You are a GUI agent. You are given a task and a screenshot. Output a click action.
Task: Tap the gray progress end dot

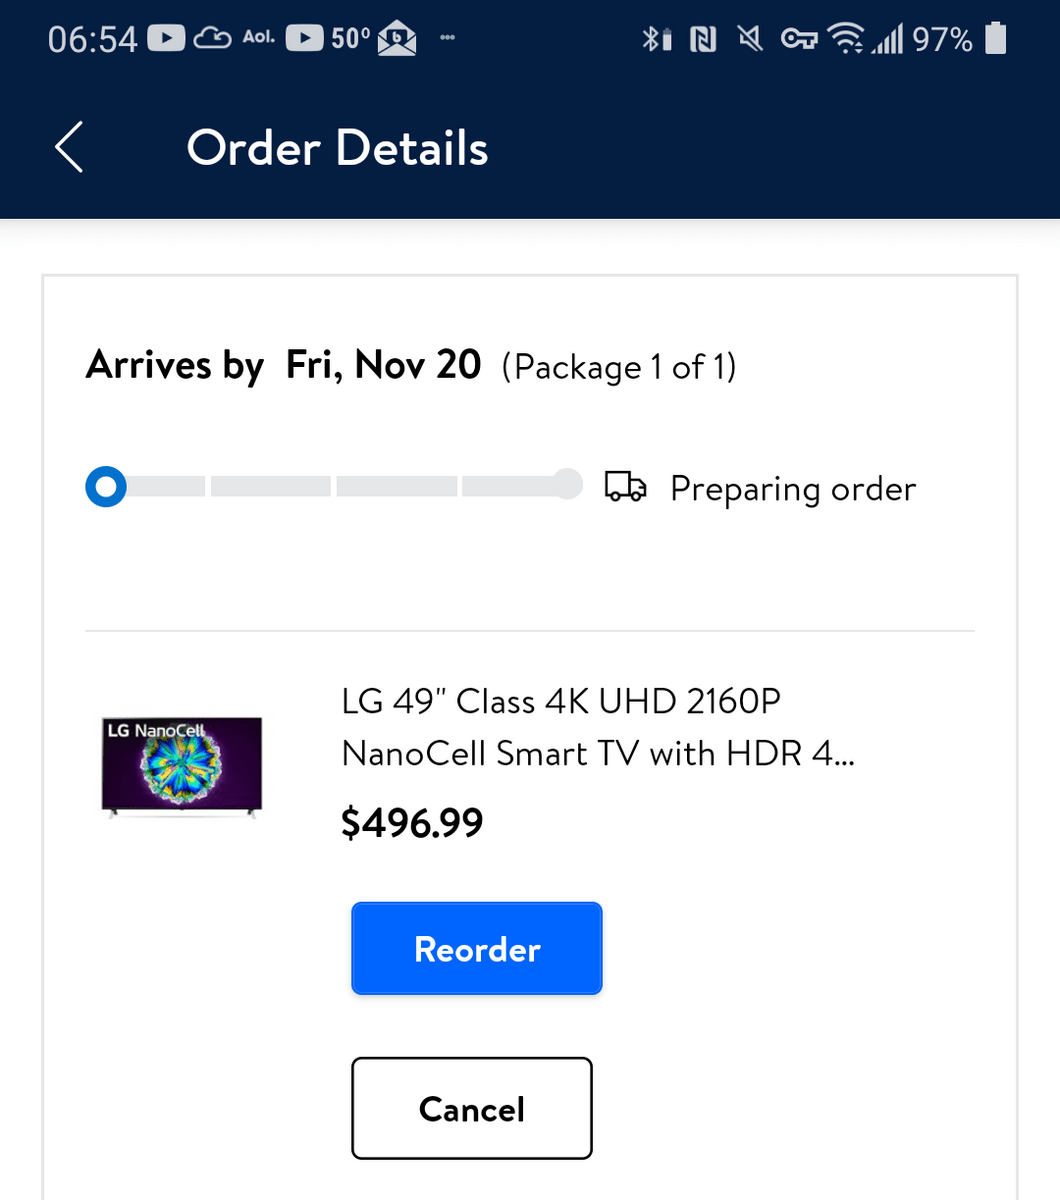[567, 484]
